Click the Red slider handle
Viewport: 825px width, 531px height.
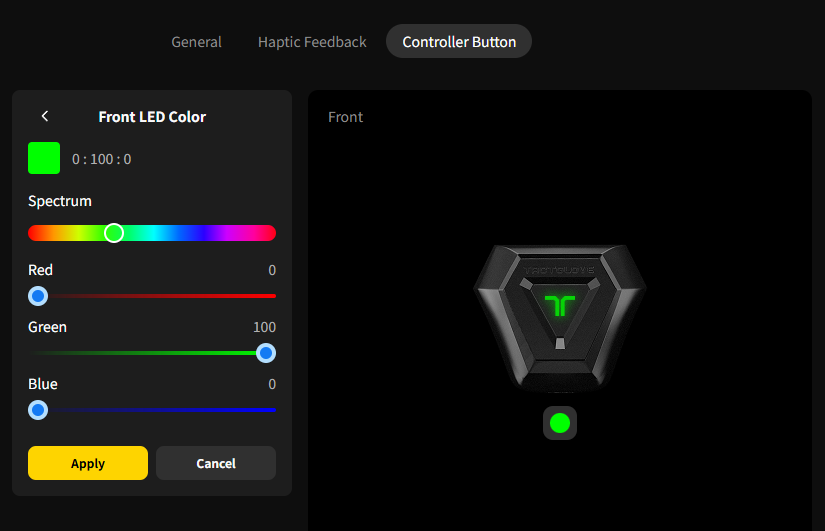point(38,296)
